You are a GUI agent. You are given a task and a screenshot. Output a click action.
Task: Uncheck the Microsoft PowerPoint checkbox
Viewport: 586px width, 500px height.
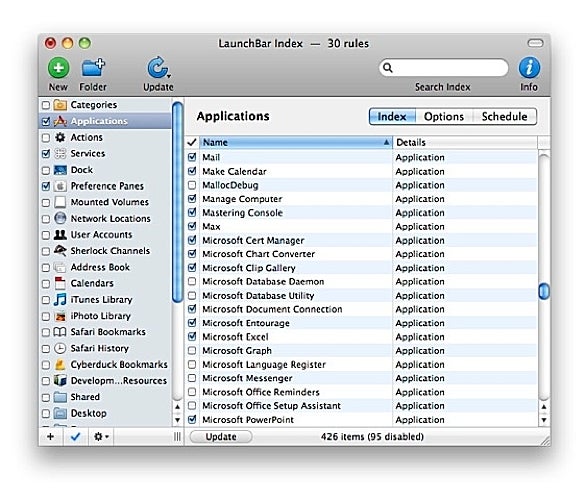click(x=192, y=419)
